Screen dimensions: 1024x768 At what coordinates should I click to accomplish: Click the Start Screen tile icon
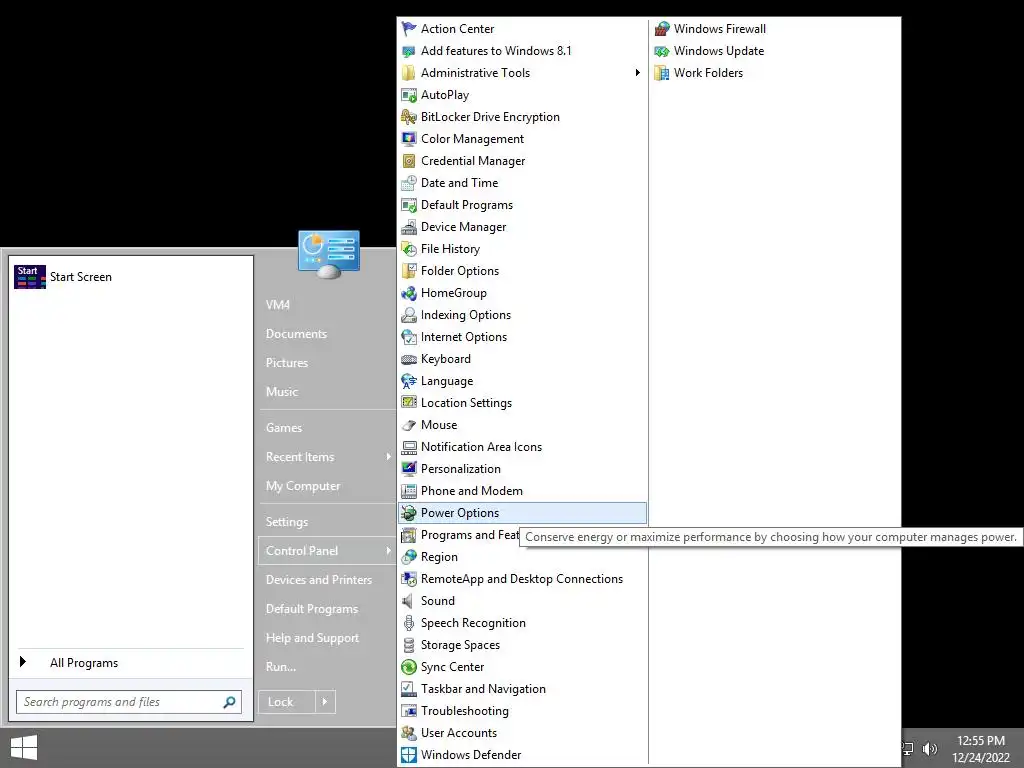tap(29, 277)
